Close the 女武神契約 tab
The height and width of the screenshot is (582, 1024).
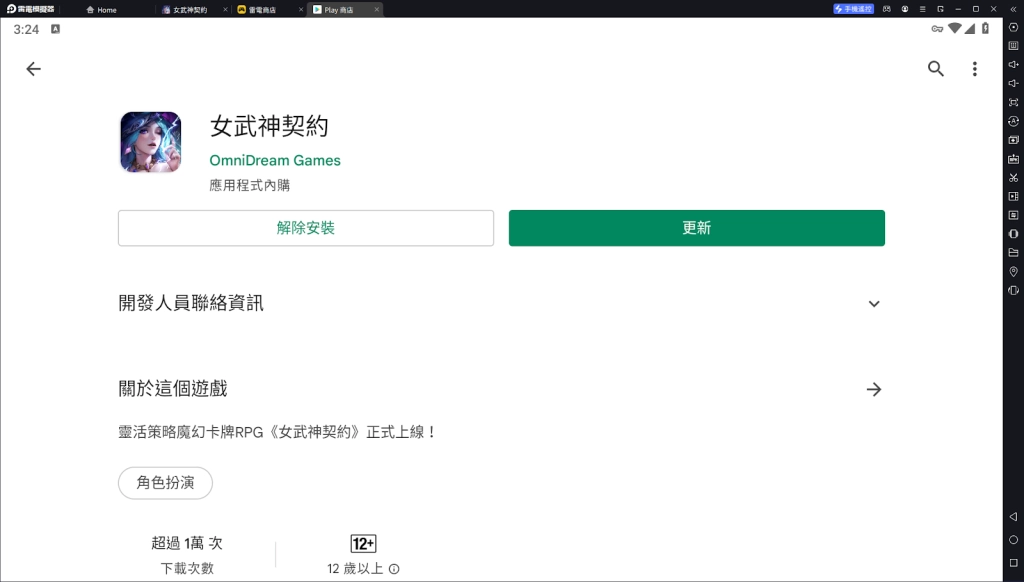[225, 10]
